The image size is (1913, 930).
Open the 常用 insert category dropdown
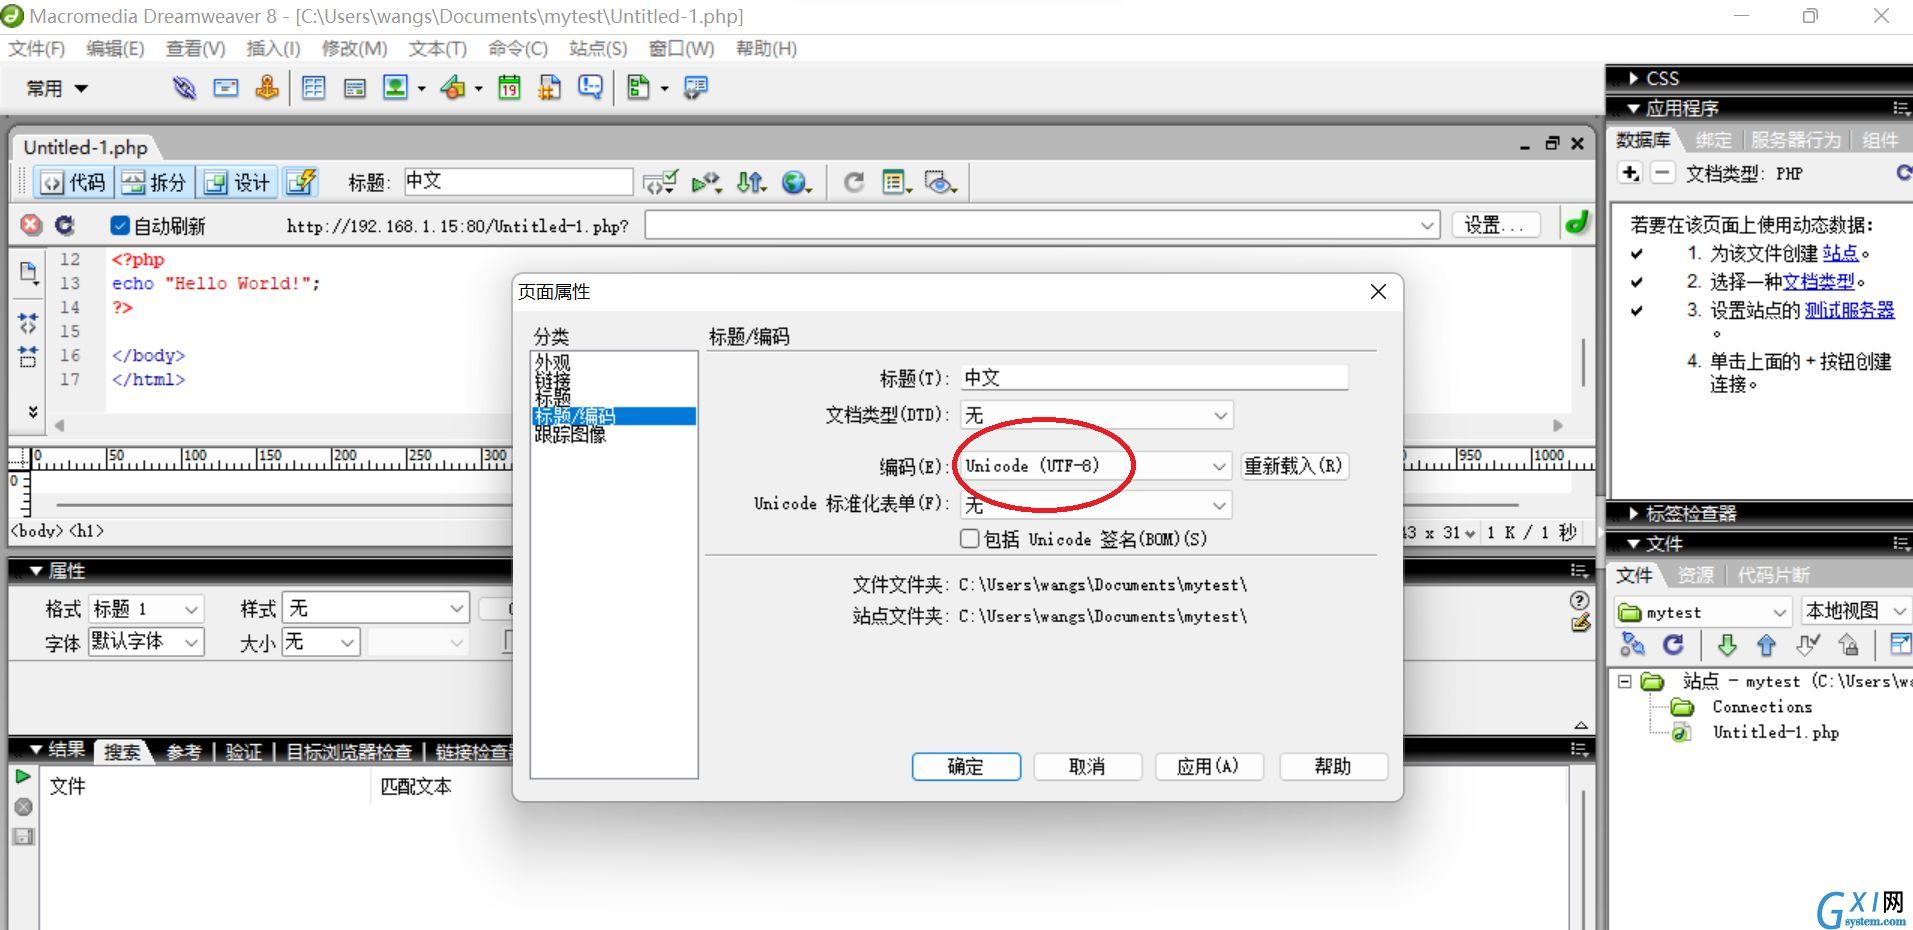[57, 89]
